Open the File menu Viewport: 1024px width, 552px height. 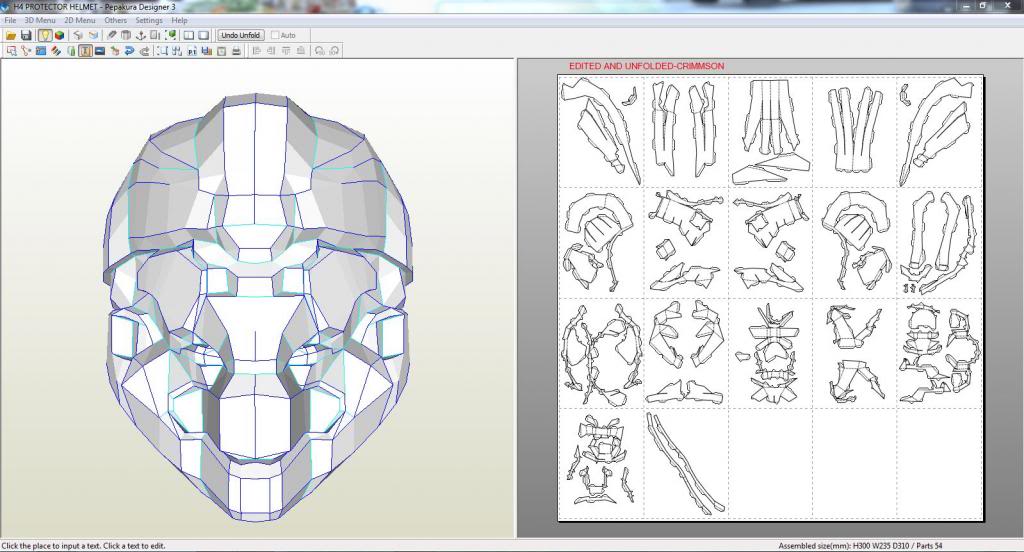click(x=10, y=20)
